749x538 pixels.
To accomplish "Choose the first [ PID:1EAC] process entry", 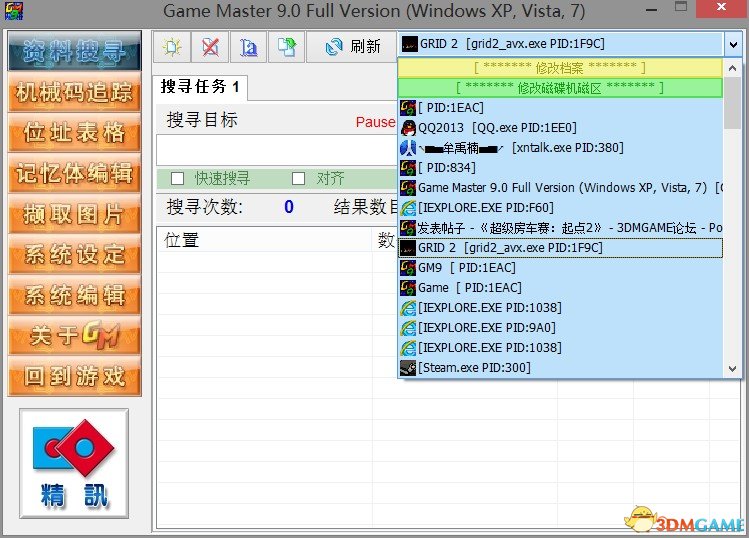I will (560, 108).
